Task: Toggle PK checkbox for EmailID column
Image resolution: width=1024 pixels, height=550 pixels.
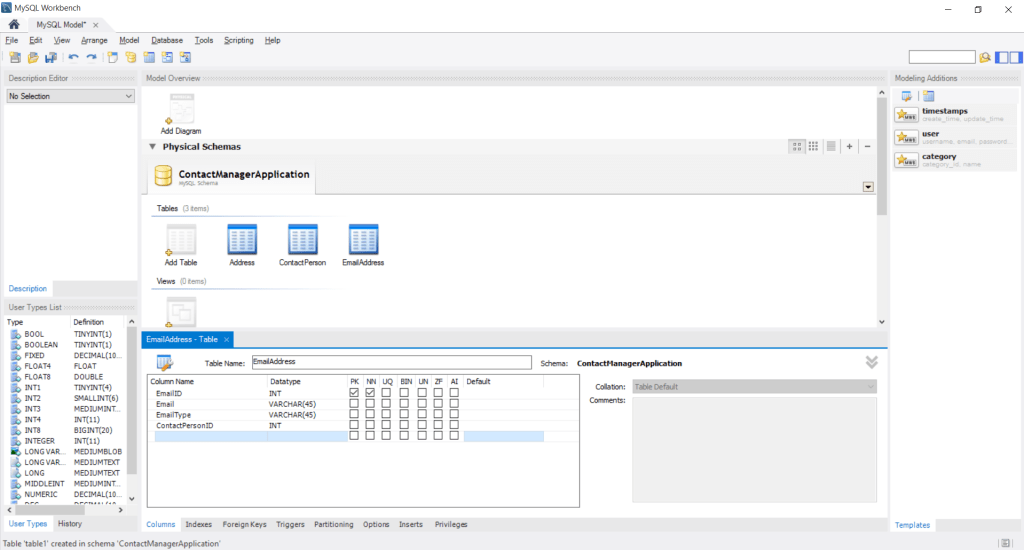Action: 354,393
